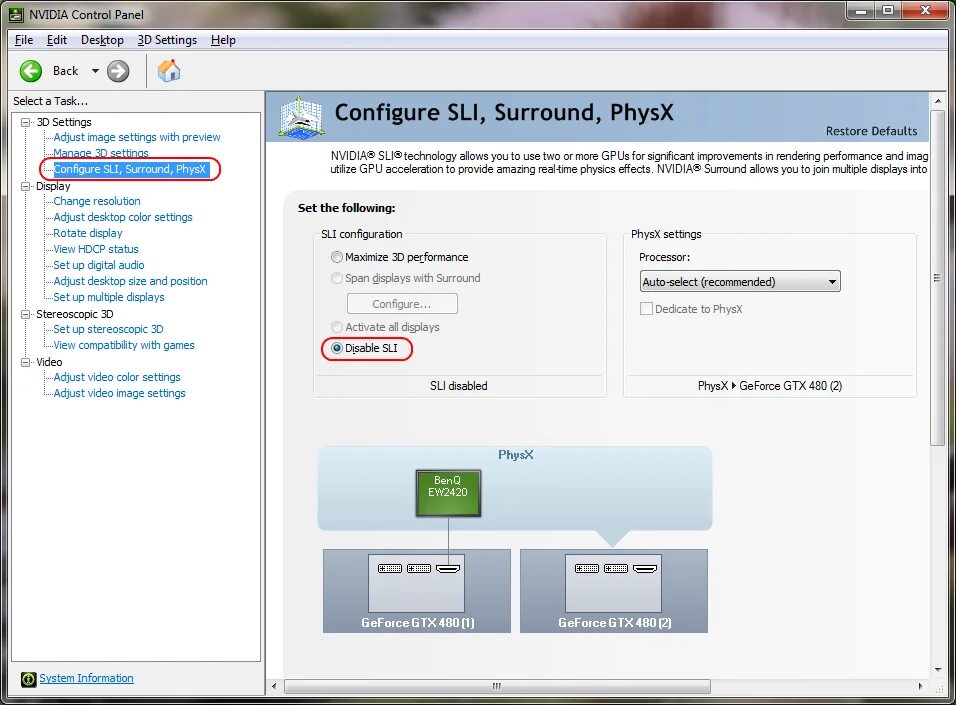Open View HDCP status task
Screen dimensions: 956x705
(96, 249)
